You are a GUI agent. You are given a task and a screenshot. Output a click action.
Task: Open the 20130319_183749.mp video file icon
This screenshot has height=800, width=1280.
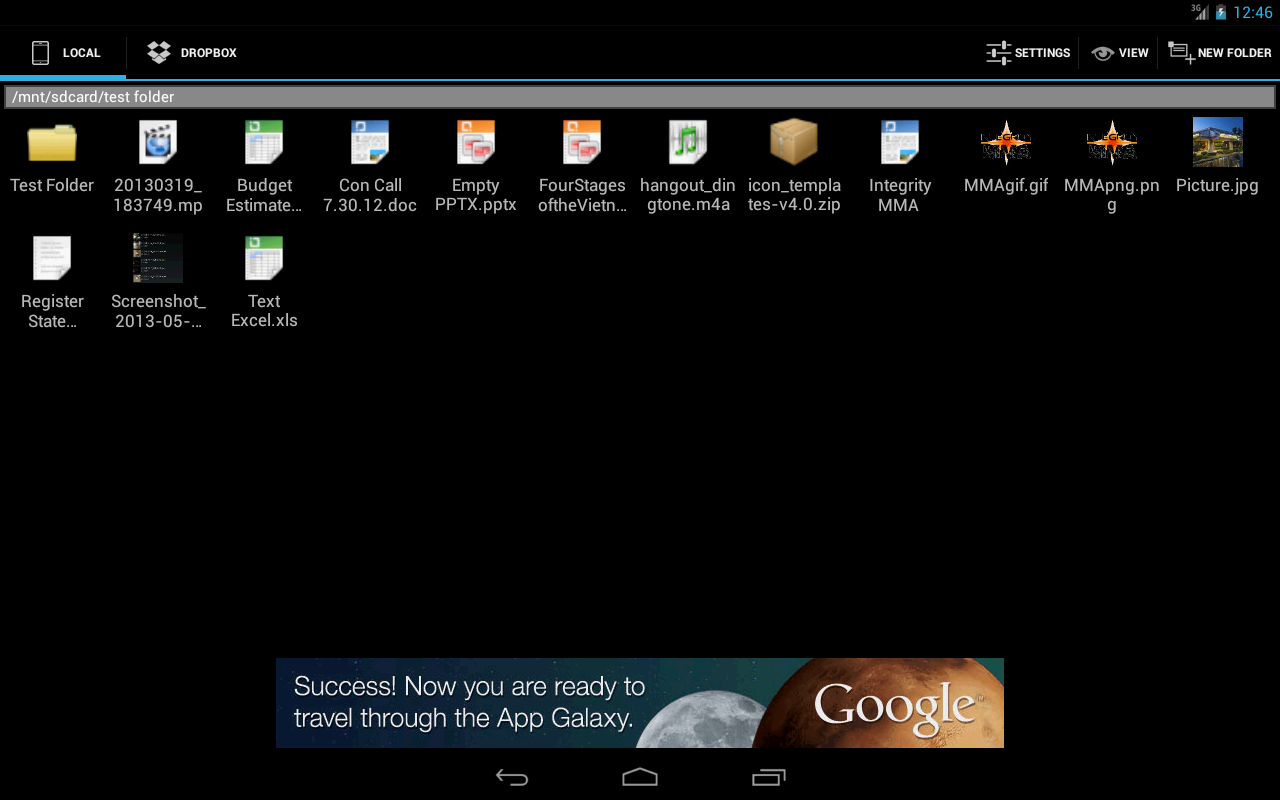tap(158, 142)
